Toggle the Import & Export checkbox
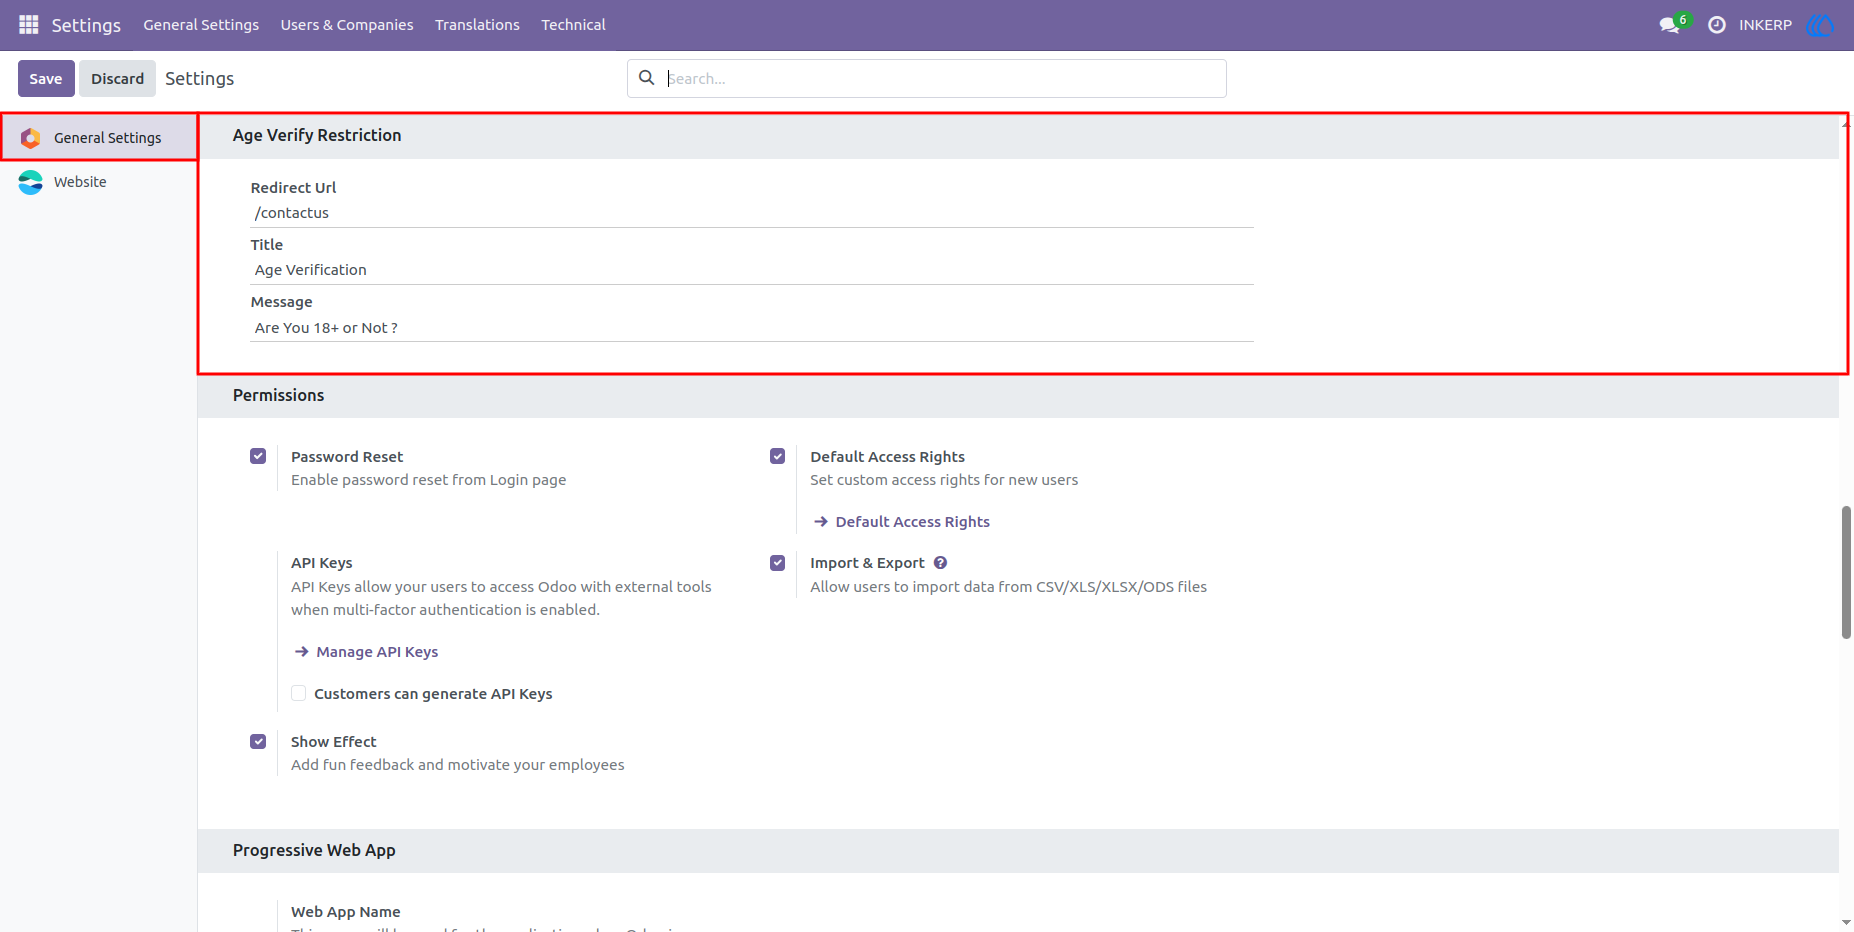This screenshot has width=1854, height=932. click(777, 563)
